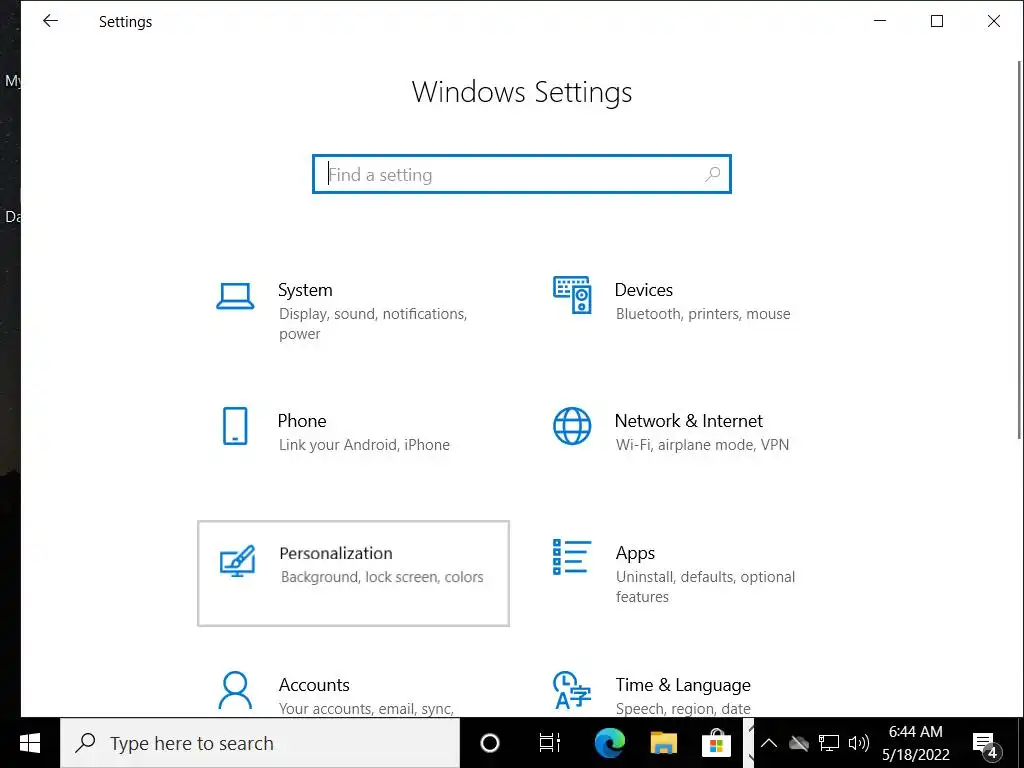Click the taskbar Type here to search box
Viewport: 1024px width, 768px height.
260,743
